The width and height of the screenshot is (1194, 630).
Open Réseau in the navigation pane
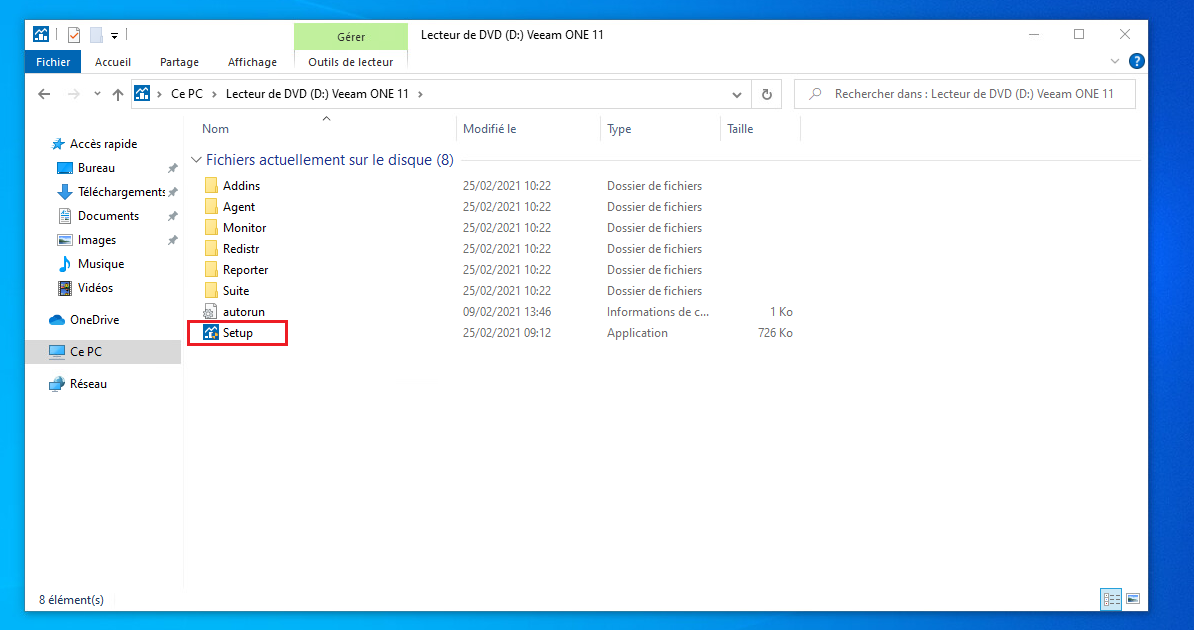coord(88,384)
